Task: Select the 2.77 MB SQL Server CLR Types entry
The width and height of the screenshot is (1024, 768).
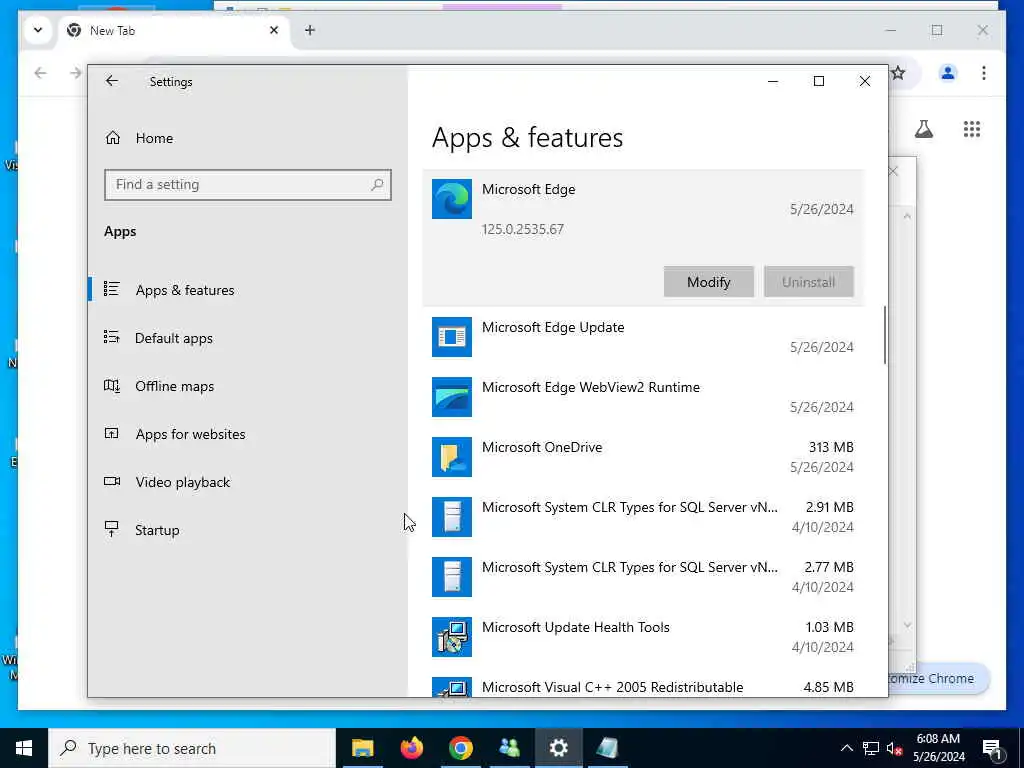Action: coord(643,577)
